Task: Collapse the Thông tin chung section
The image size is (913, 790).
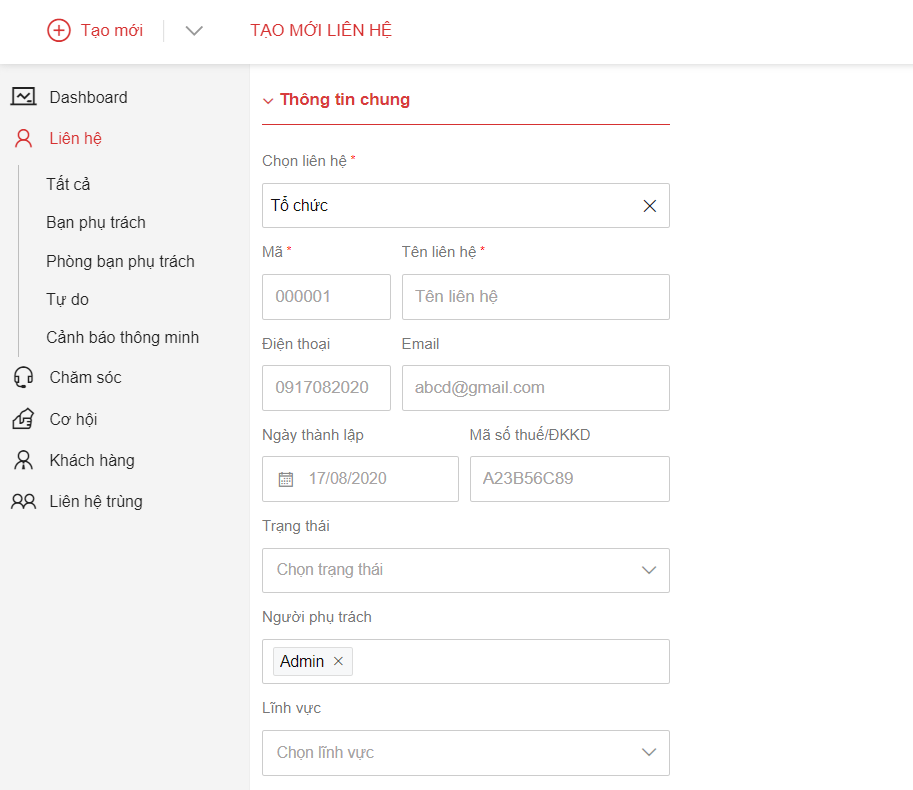Action: click(268, 100)
